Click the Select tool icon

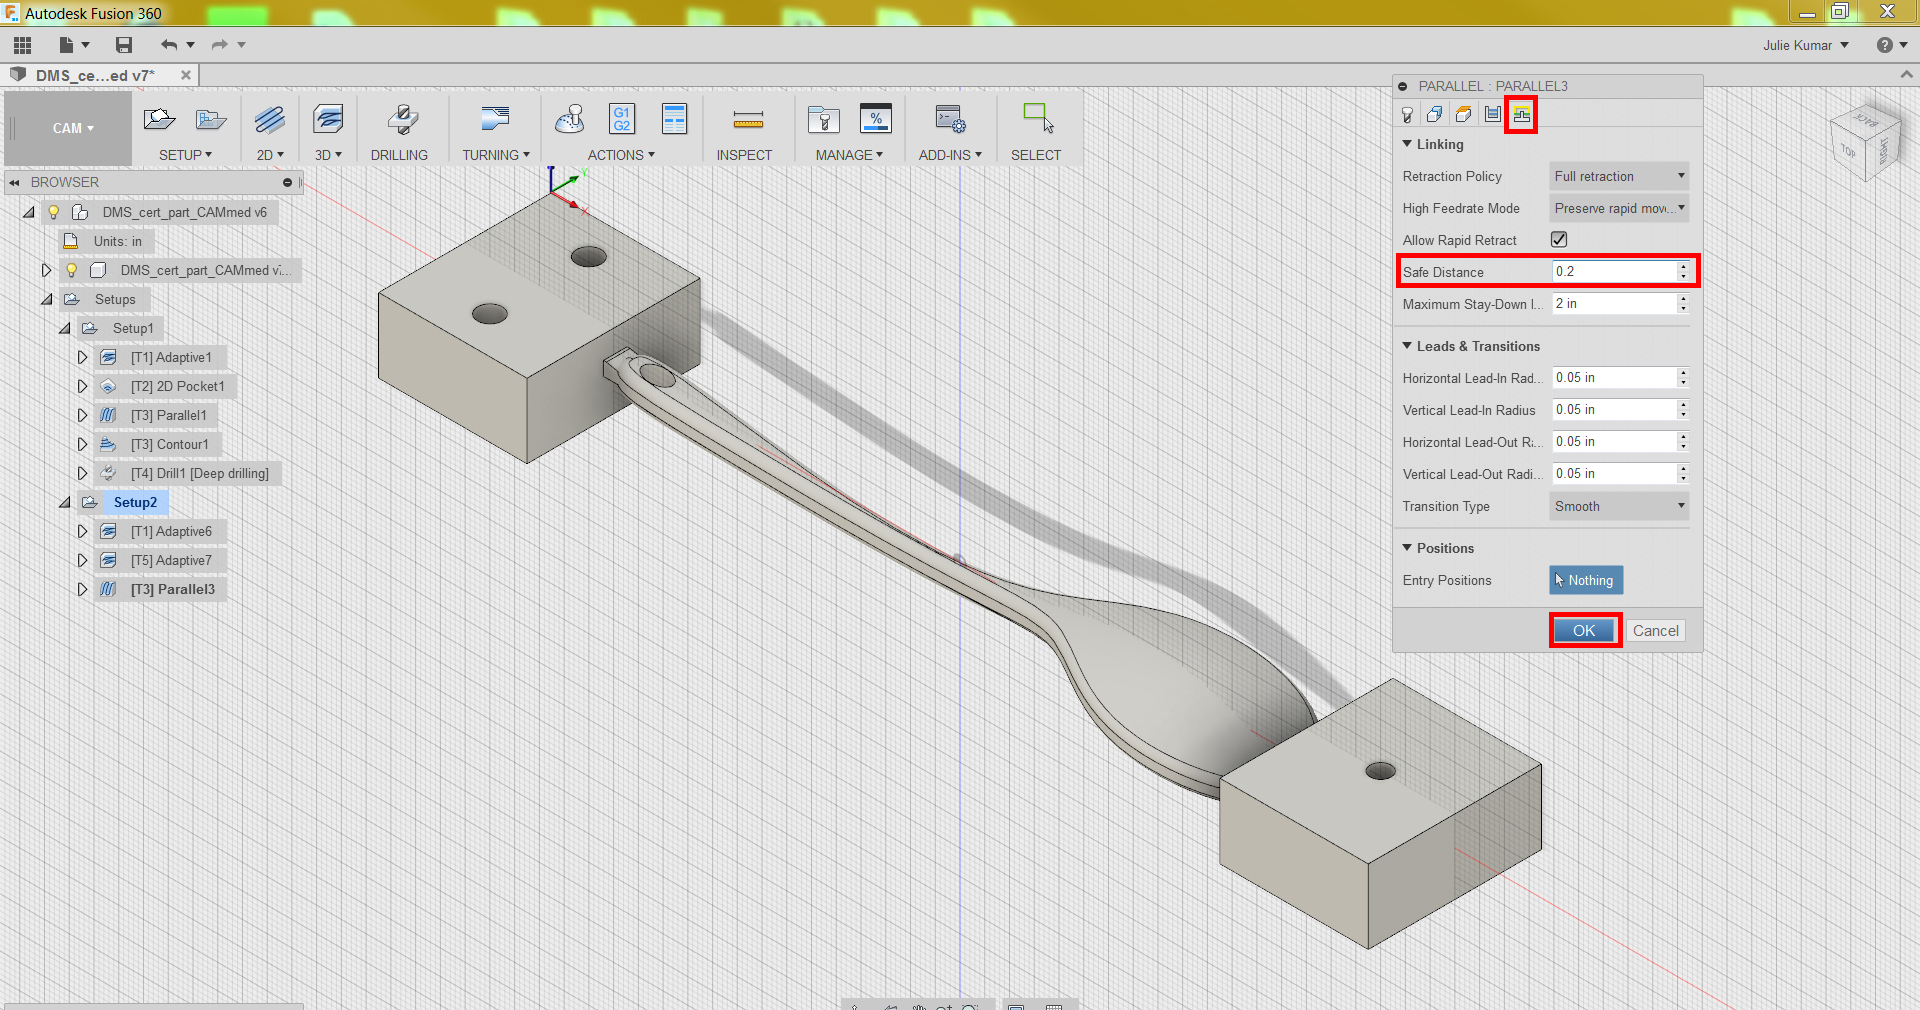[1038, 118]
